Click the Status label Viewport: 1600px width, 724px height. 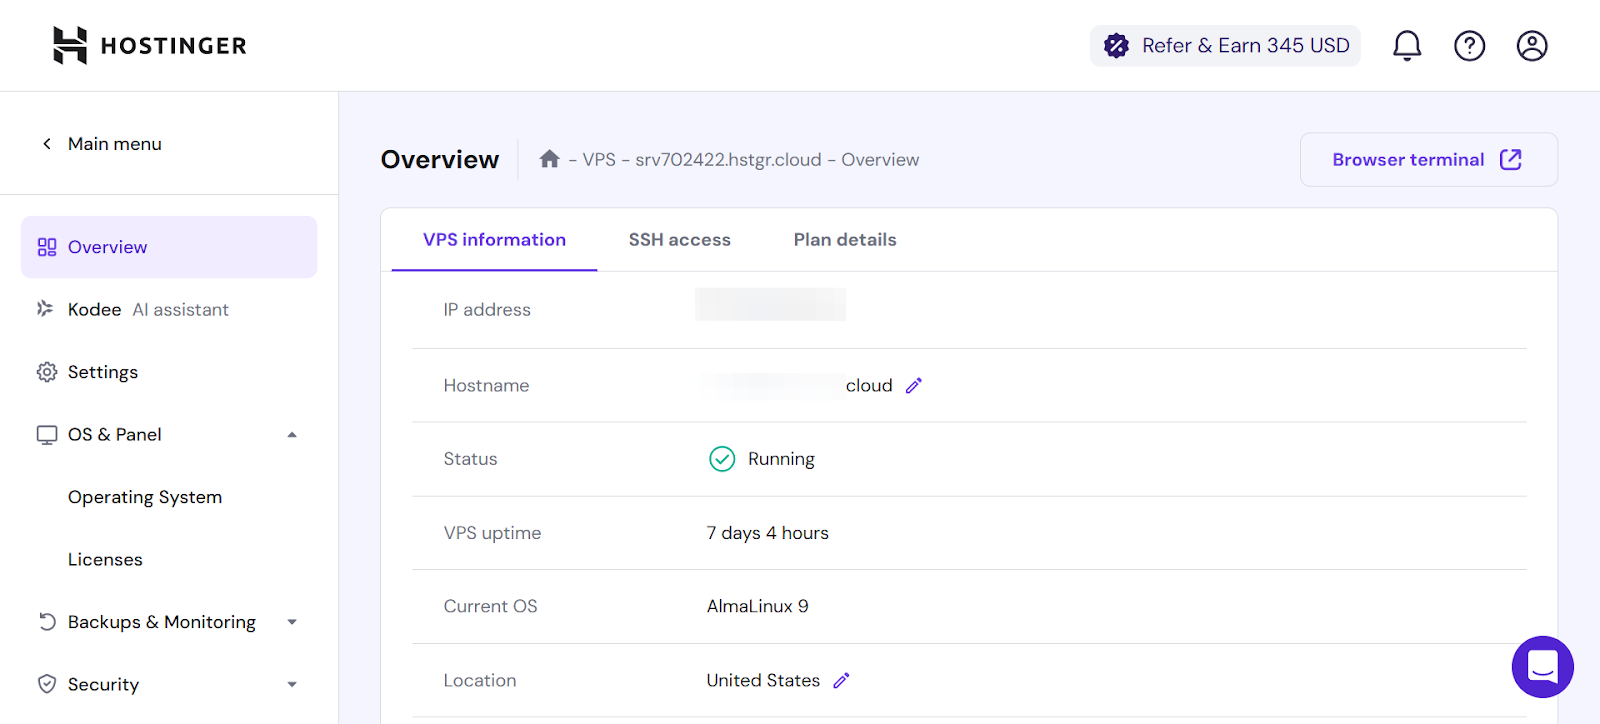tap(470, 459)
